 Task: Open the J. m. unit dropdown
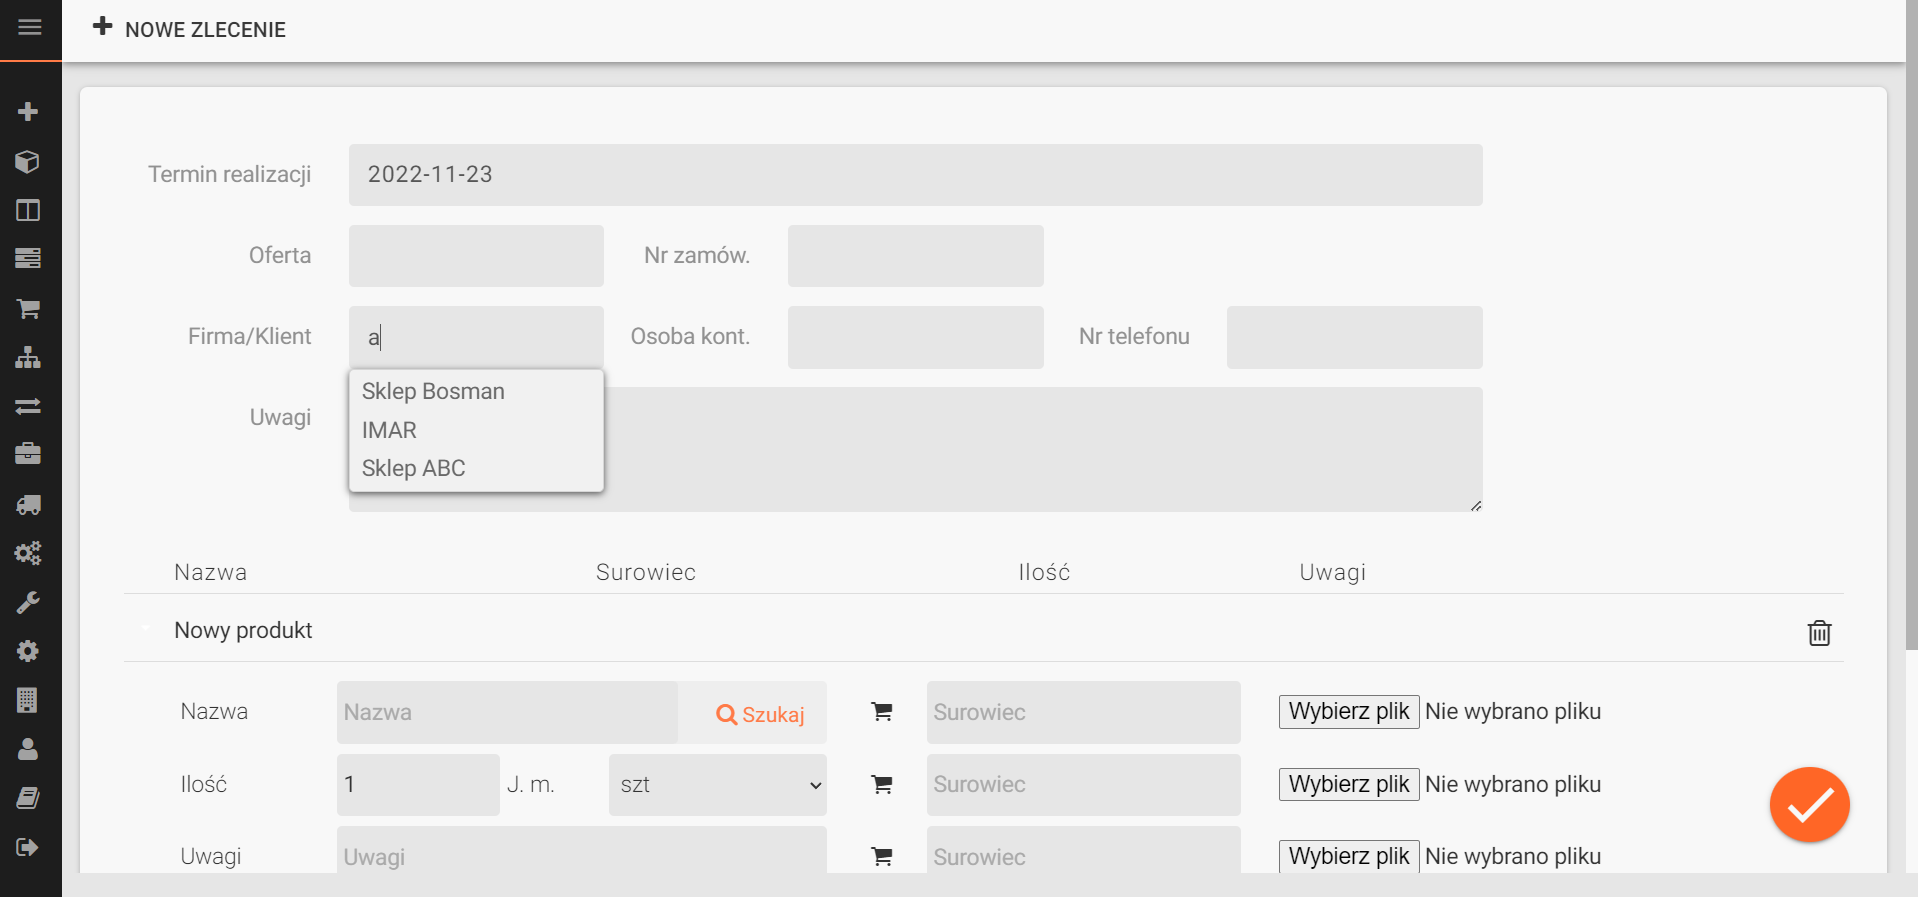coord(717,785)
